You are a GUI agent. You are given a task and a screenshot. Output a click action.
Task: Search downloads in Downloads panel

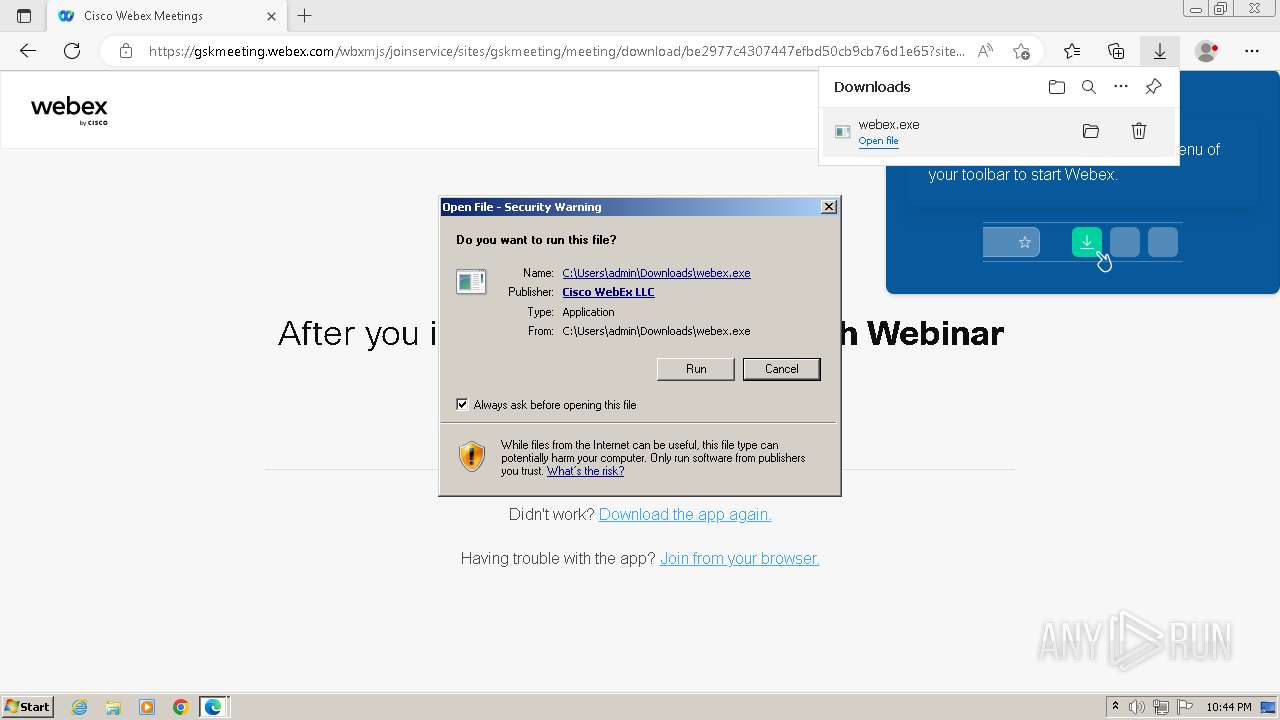[1089, 87]
